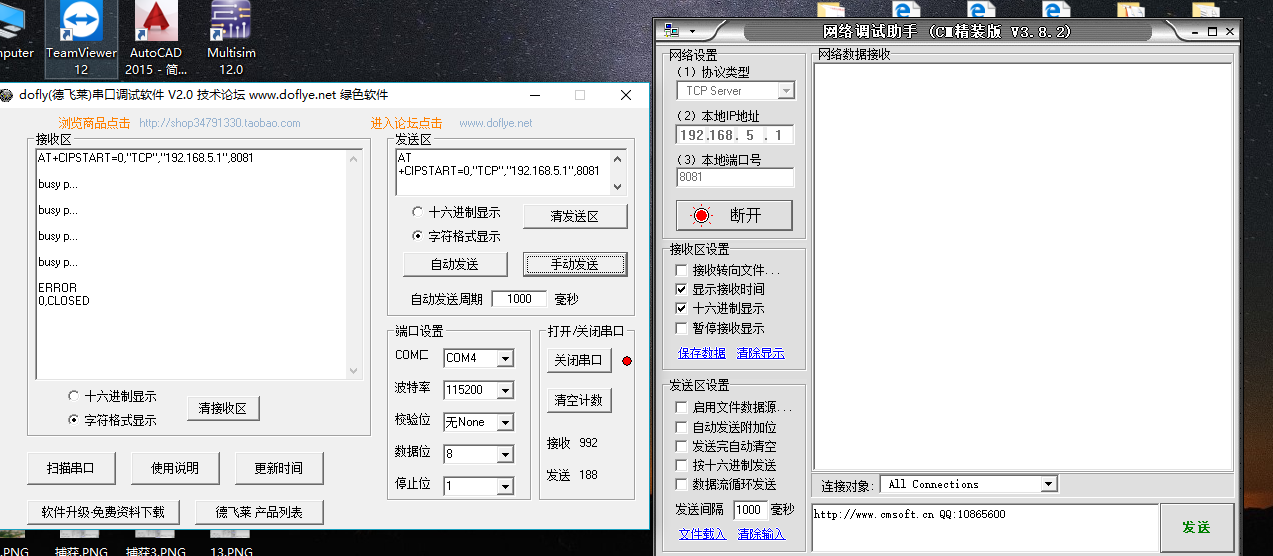Enable 启用文件数据源 checkbox

pyautogui.click(x=681, y=407)
